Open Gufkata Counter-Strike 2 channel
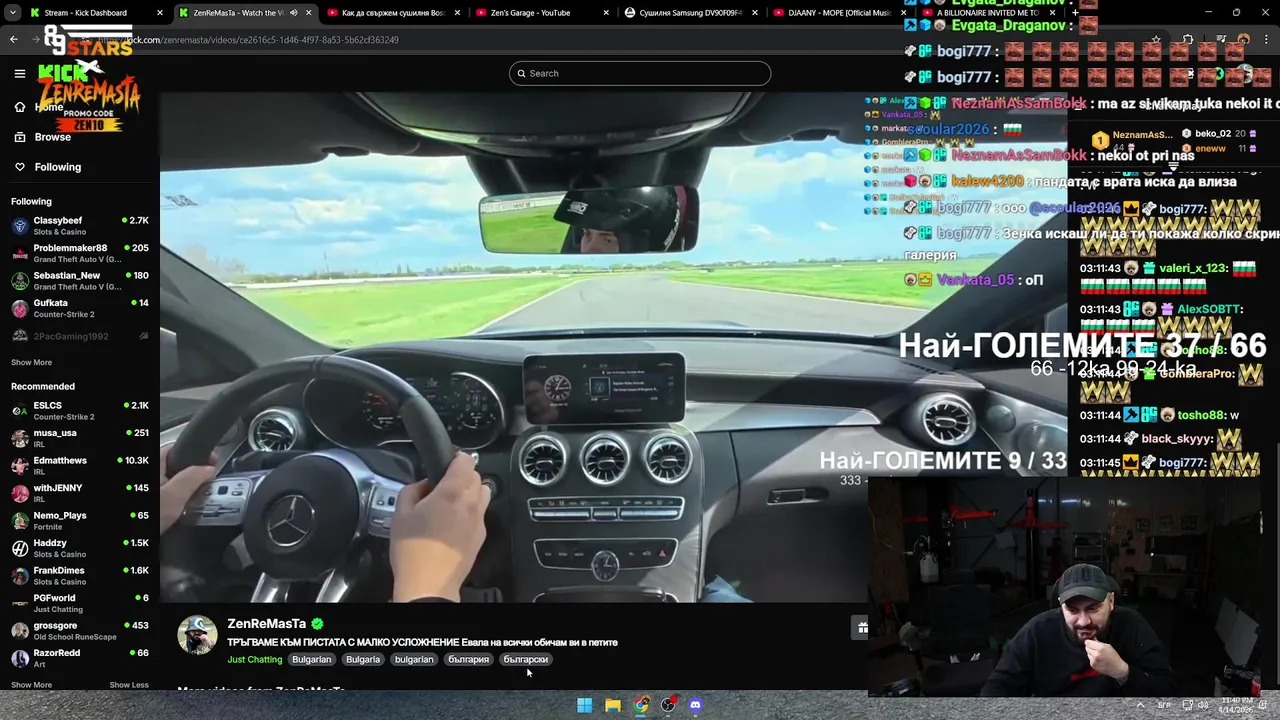The image size is (1280, 720). 80,308
